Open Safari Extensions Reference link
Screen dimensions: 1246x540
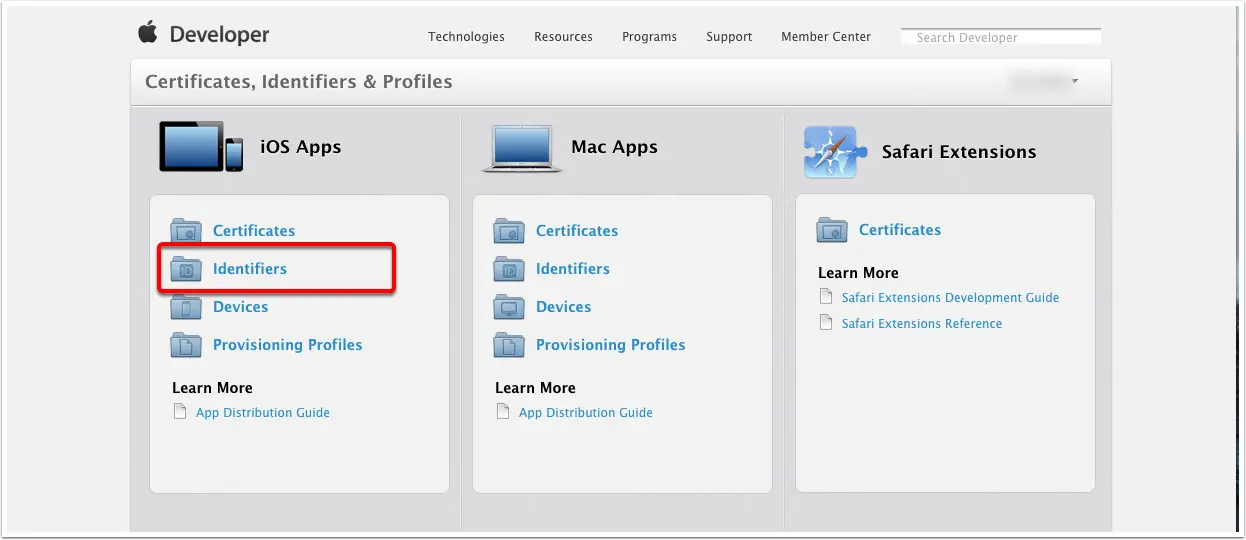click(922, 323)
